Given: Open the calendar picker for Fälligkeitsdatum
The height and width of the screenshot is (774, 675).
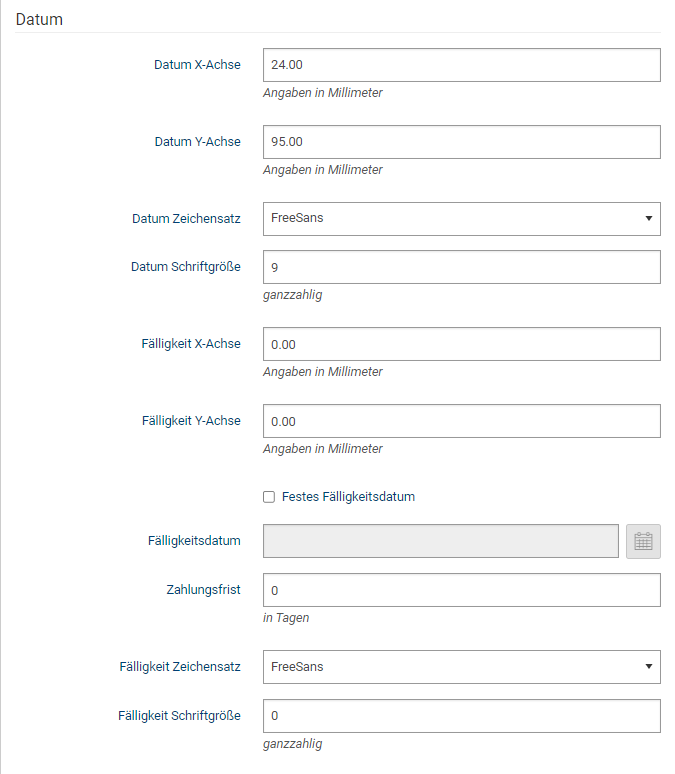Looking at the screenshot, I should (643, 542).
